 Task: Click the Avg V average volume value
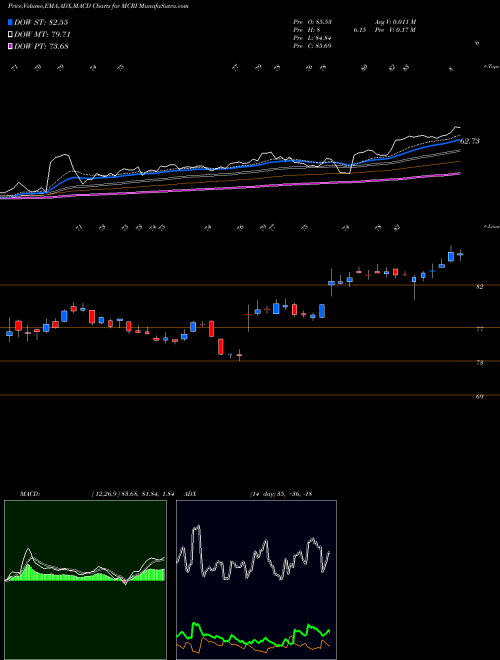[404, 22]
